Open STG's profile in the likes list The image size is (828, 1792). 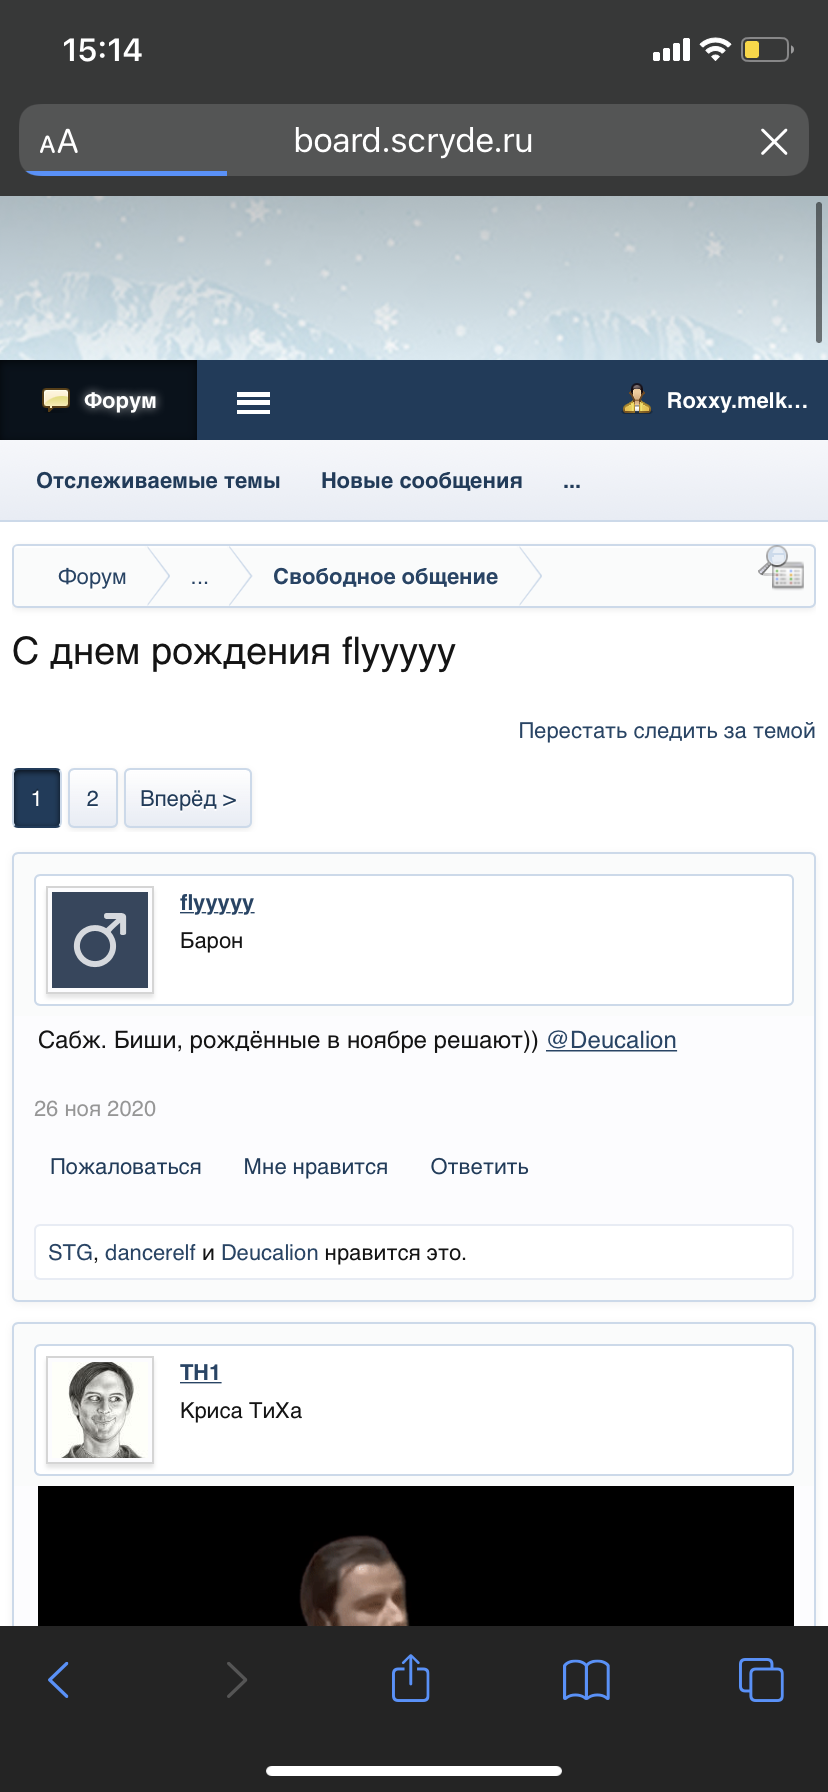(x=70, y=1253)
